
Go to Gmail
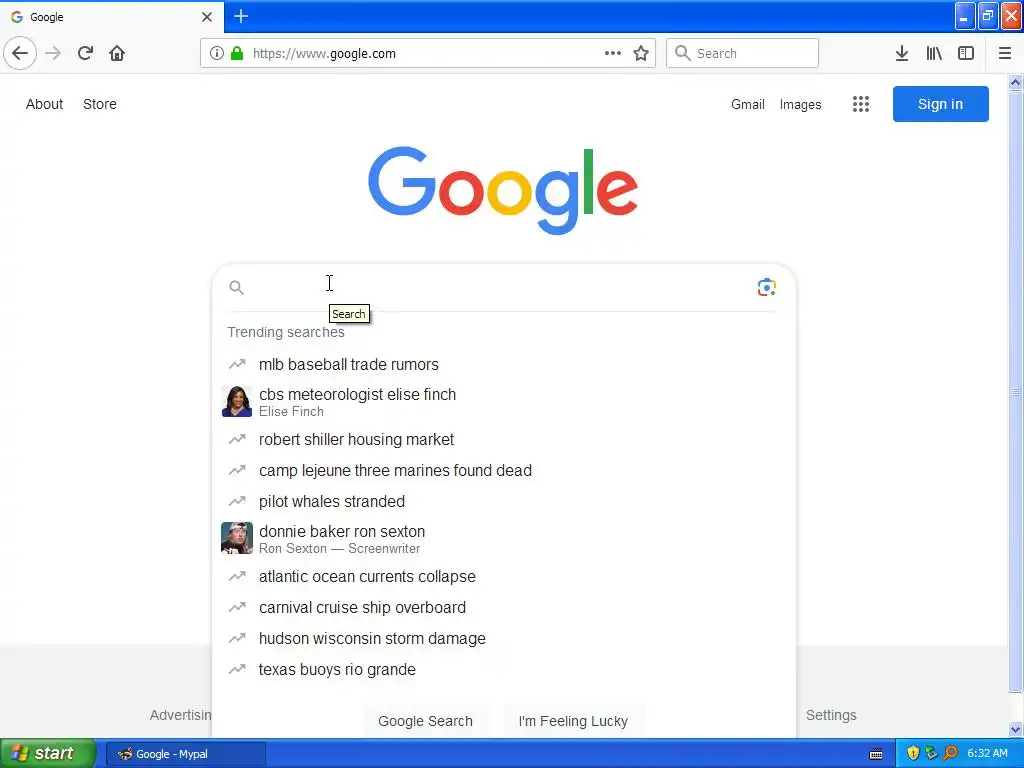pyautogui.click(x=748, y=104)
